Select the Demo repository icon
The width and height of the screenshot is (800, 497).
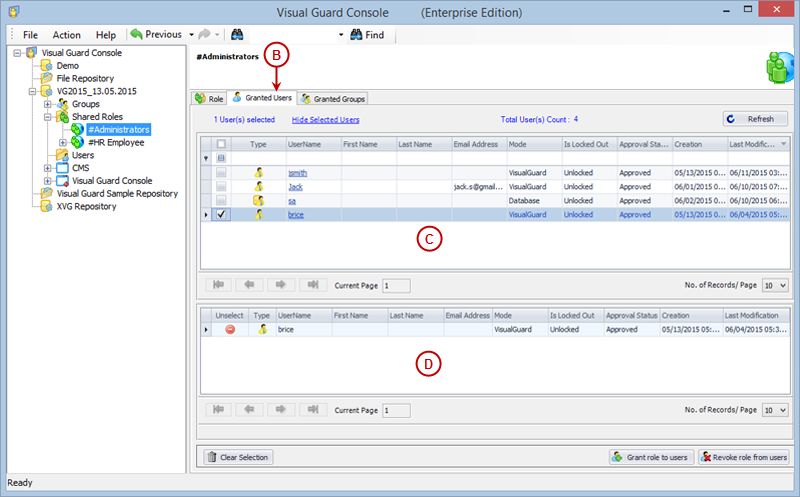[46, 65]
